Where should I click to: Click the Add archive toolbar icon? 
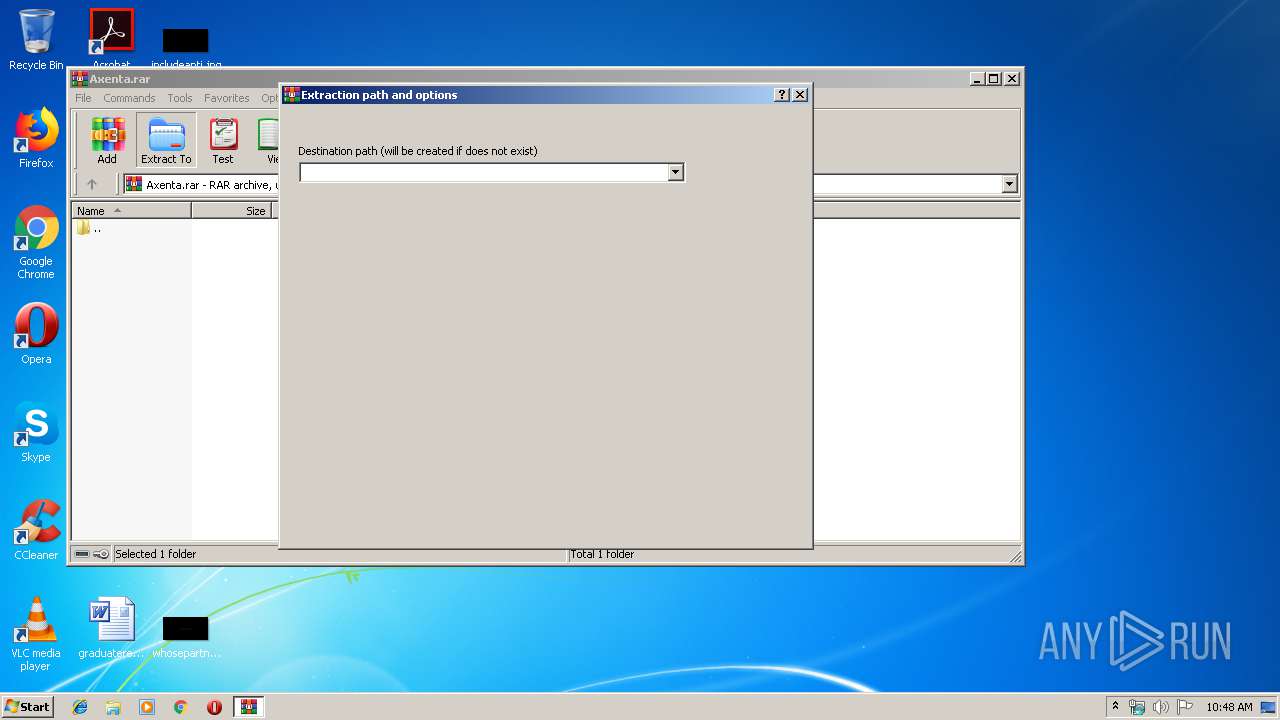pos(107,140)
